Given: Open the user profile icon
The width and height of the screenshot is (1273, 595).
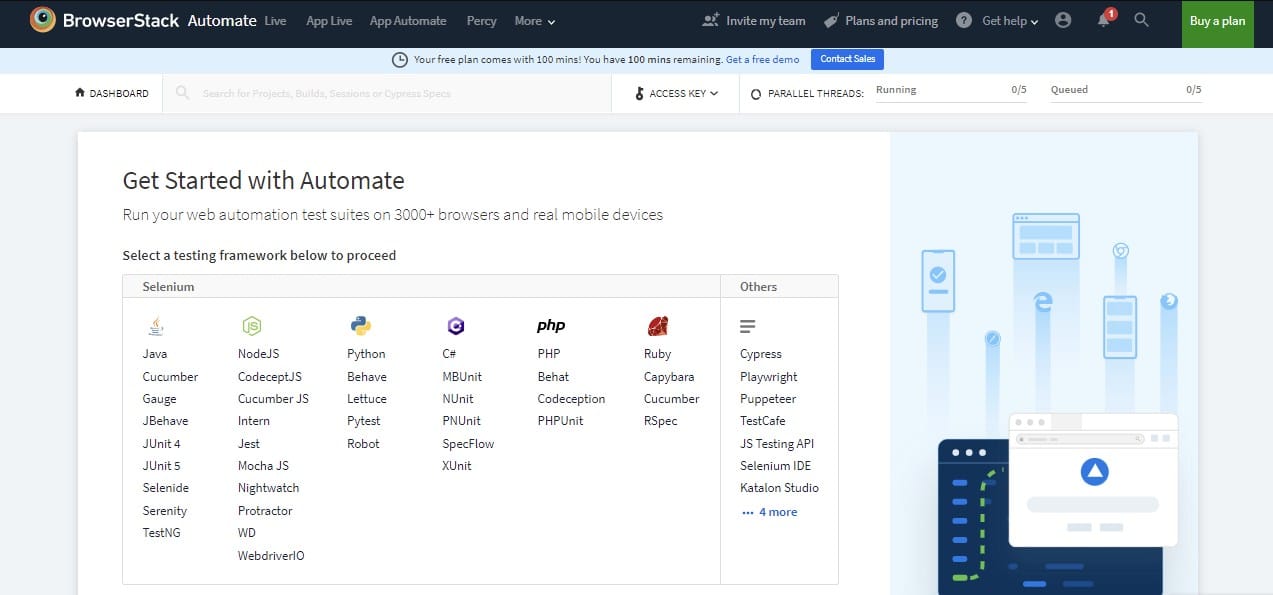Looking at the screenshot, I should (1063, 19).
